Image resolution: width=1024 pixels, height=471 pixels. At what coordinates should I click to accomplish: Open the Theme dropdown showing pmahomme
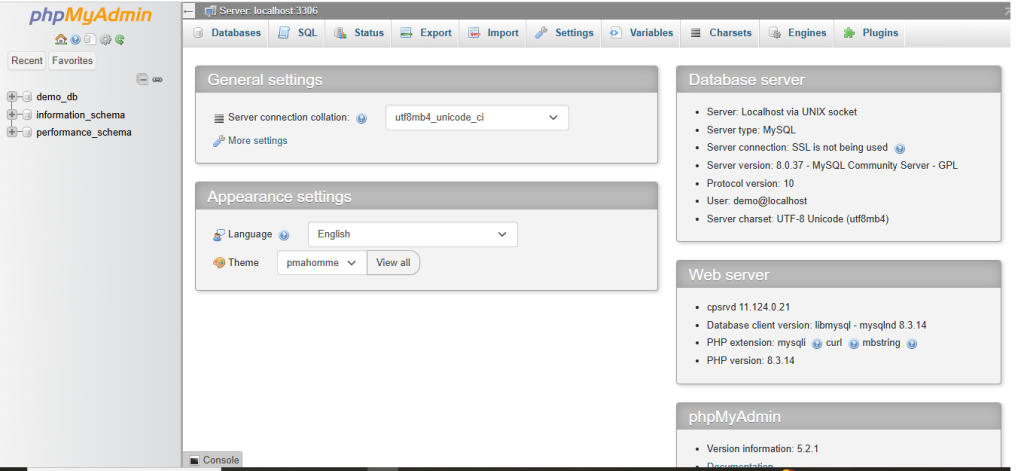322,263
